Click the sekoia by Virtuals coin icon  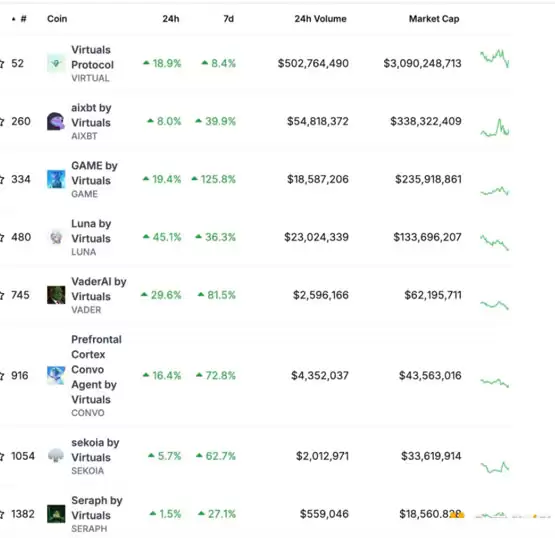pos(56,456)
